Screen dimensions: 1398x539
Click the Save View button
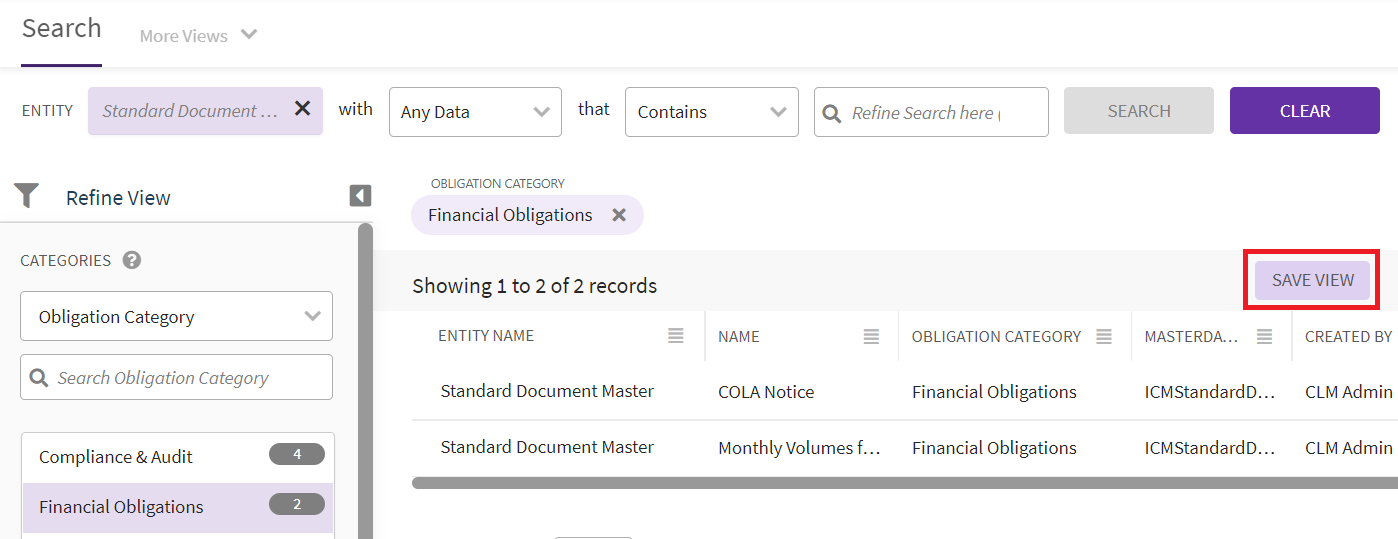(1312, 280)
